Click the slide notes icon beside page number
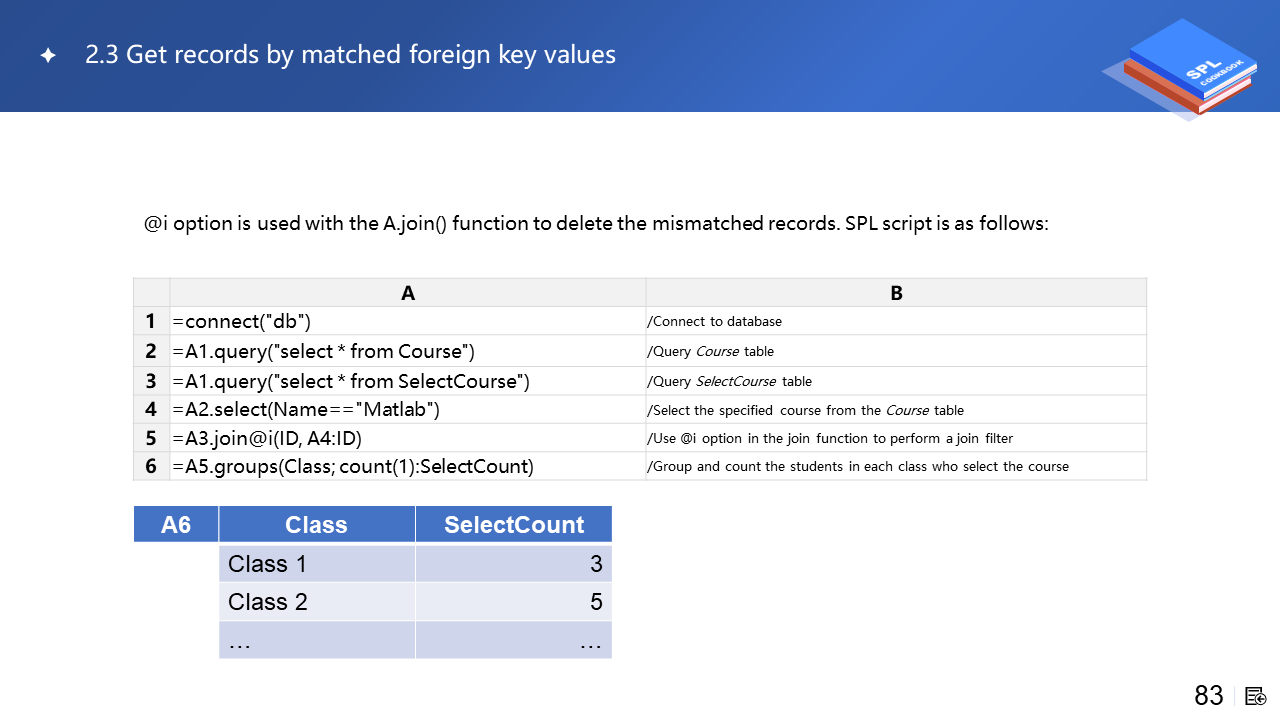1280x720 pixels. tap(1256, 696)
